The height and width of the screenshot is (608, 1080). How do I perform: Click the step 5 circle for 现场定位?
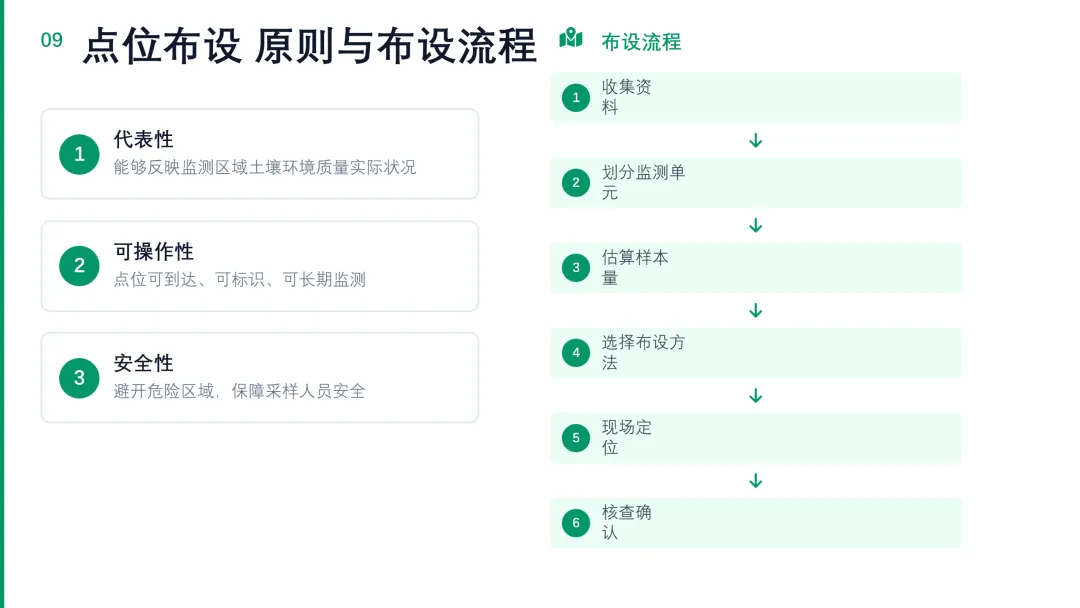pyautogui.click(x=576, y=438)
